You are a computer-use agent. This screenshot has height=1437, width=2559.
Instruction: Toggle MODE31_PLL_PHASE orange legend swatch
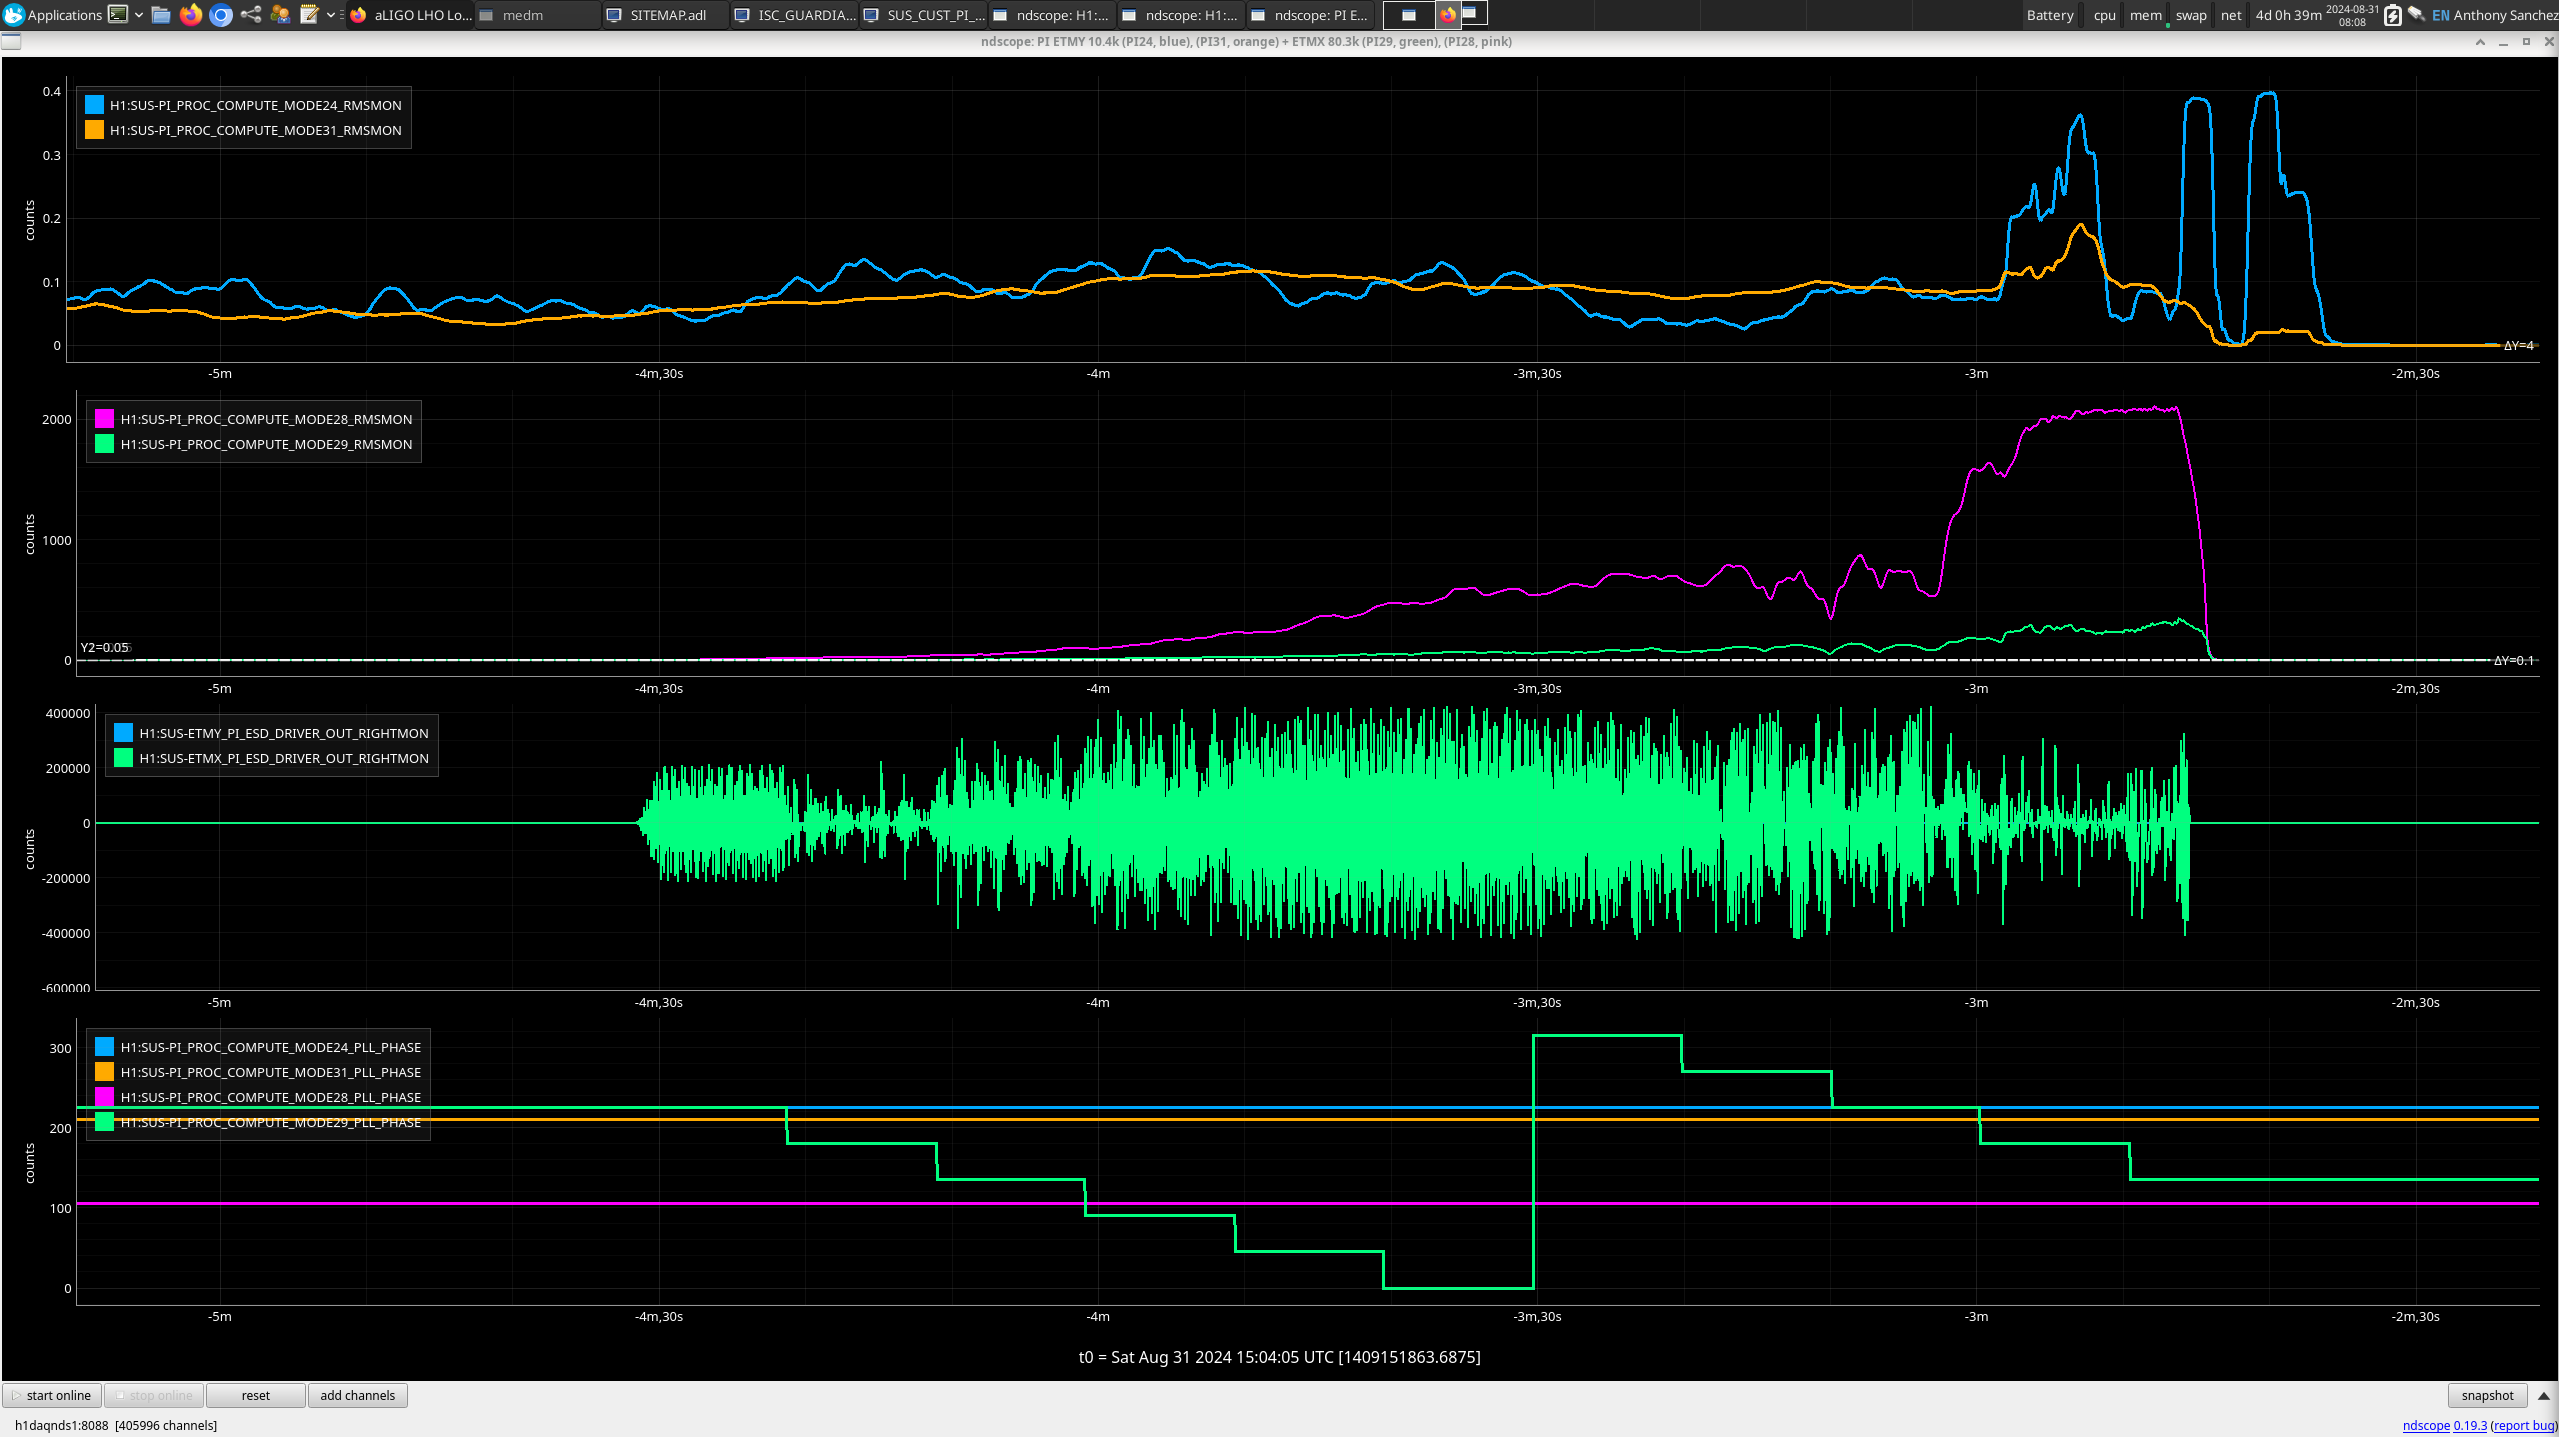pos(104,1072)
